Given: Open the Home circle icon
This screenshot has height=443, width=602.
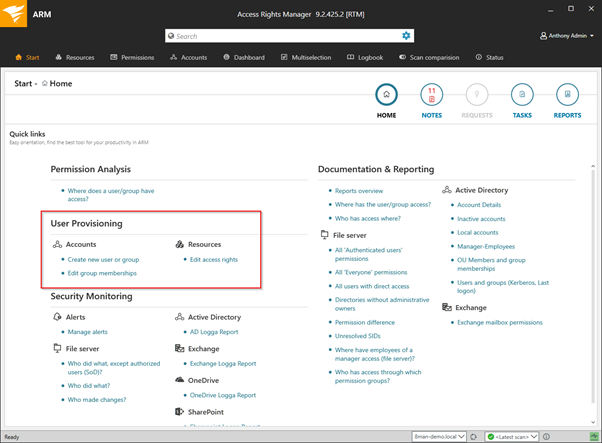Looking at the screenshot, I should pyautogui.click(x=386, y=94).
